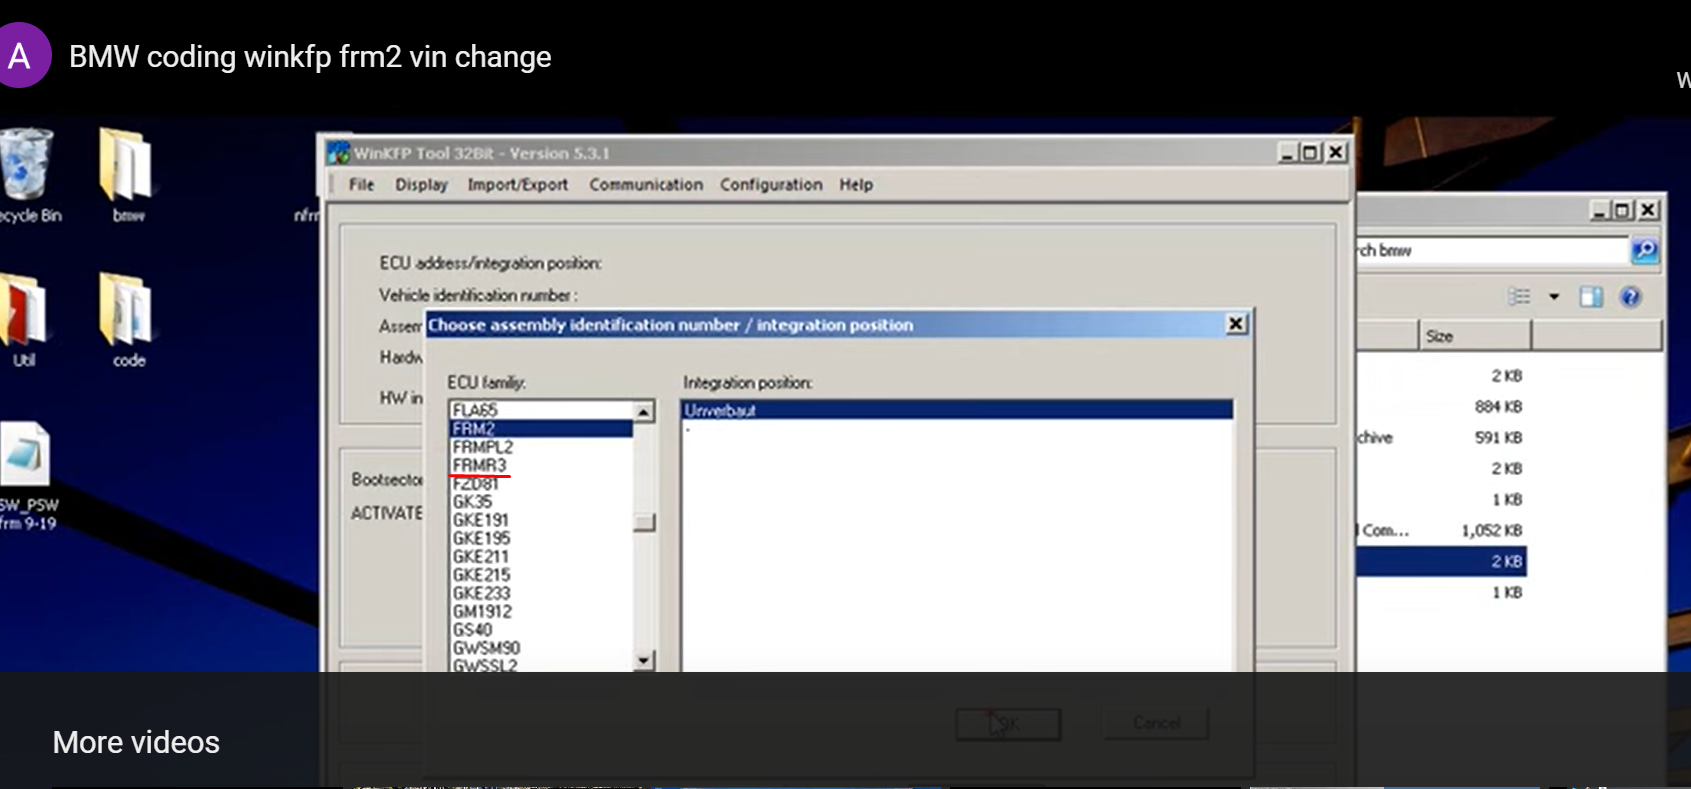
Task: Click the search magnifier in explorer window
Action: (x=1644, y=250)
